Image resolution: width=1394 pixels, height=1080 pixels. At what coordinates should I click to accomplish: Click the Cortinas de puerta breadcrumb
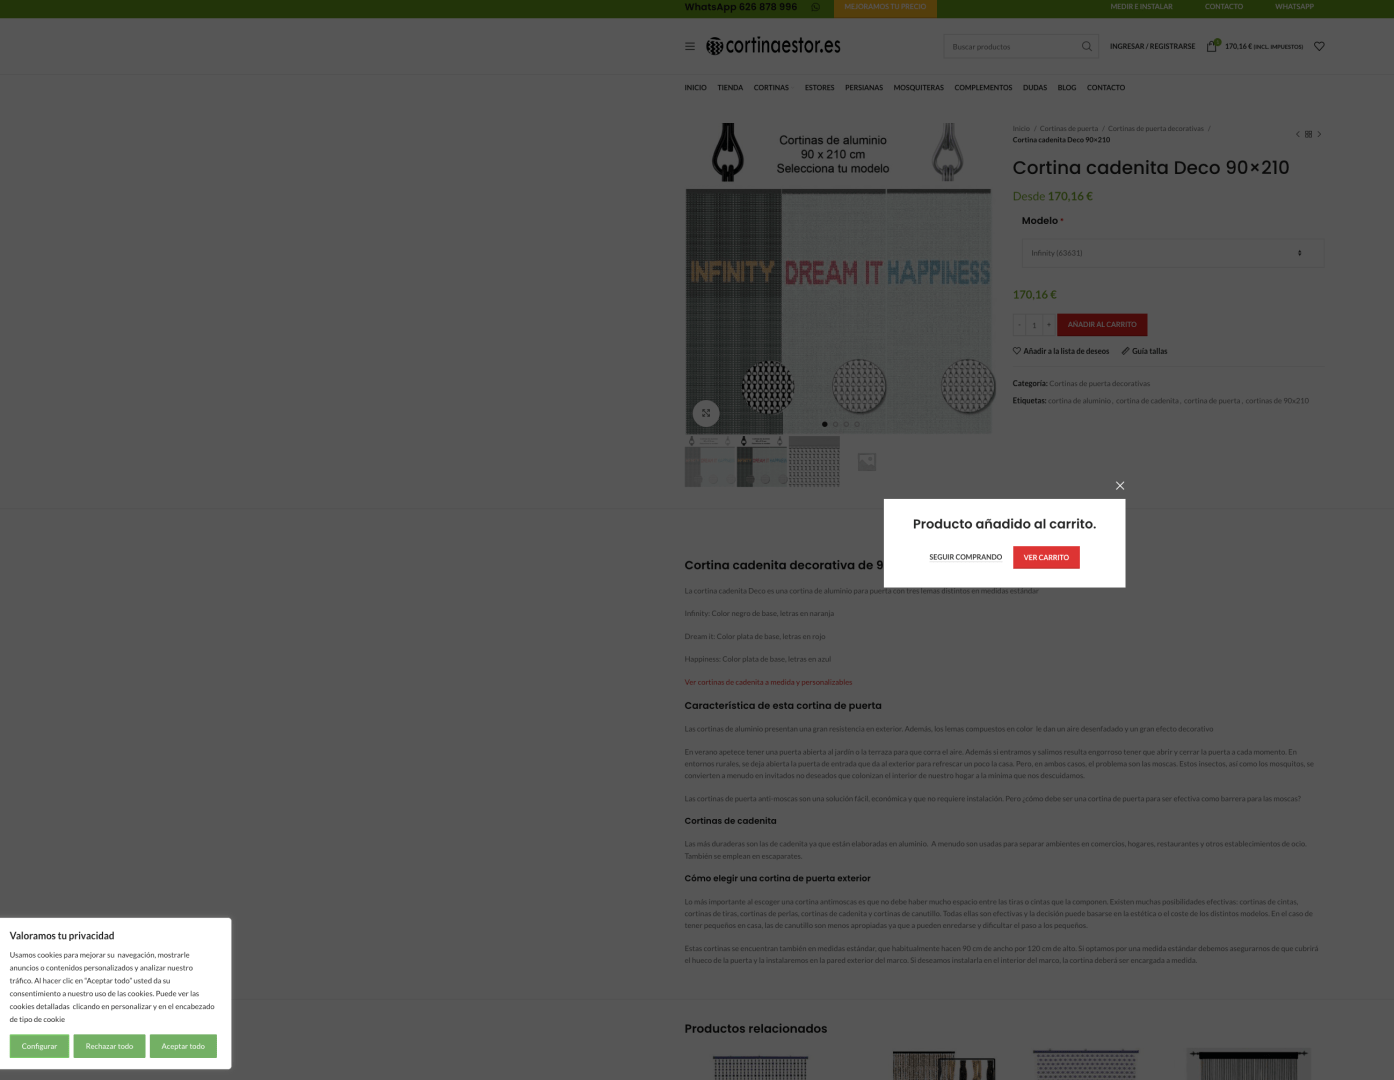point(1068,129)
